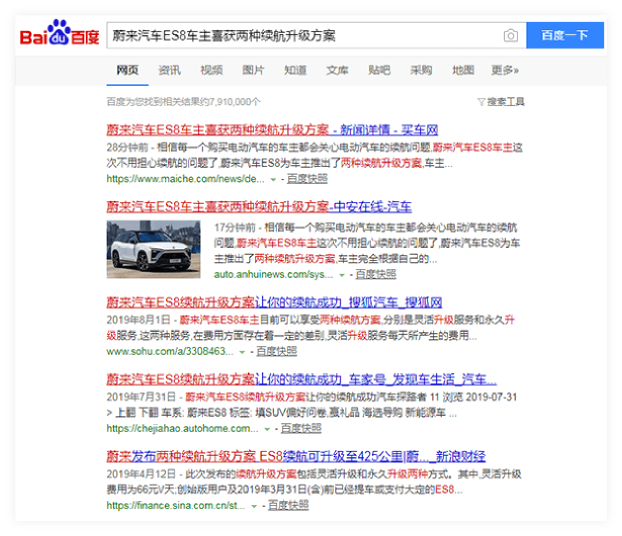Screen dimensions: 622x536
Task: Click the www.sohu.com/a/3308463 URL text
Action: click(170, 352)
